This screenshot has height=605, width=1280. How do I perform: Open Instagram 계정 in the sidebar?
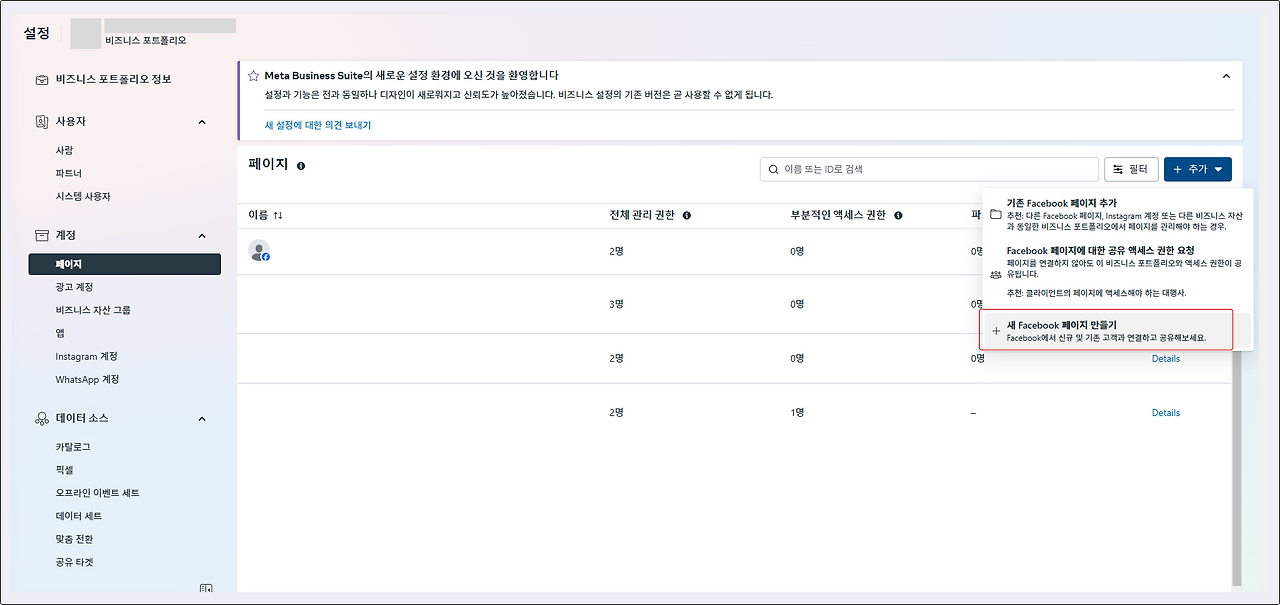tap(87, 357)
